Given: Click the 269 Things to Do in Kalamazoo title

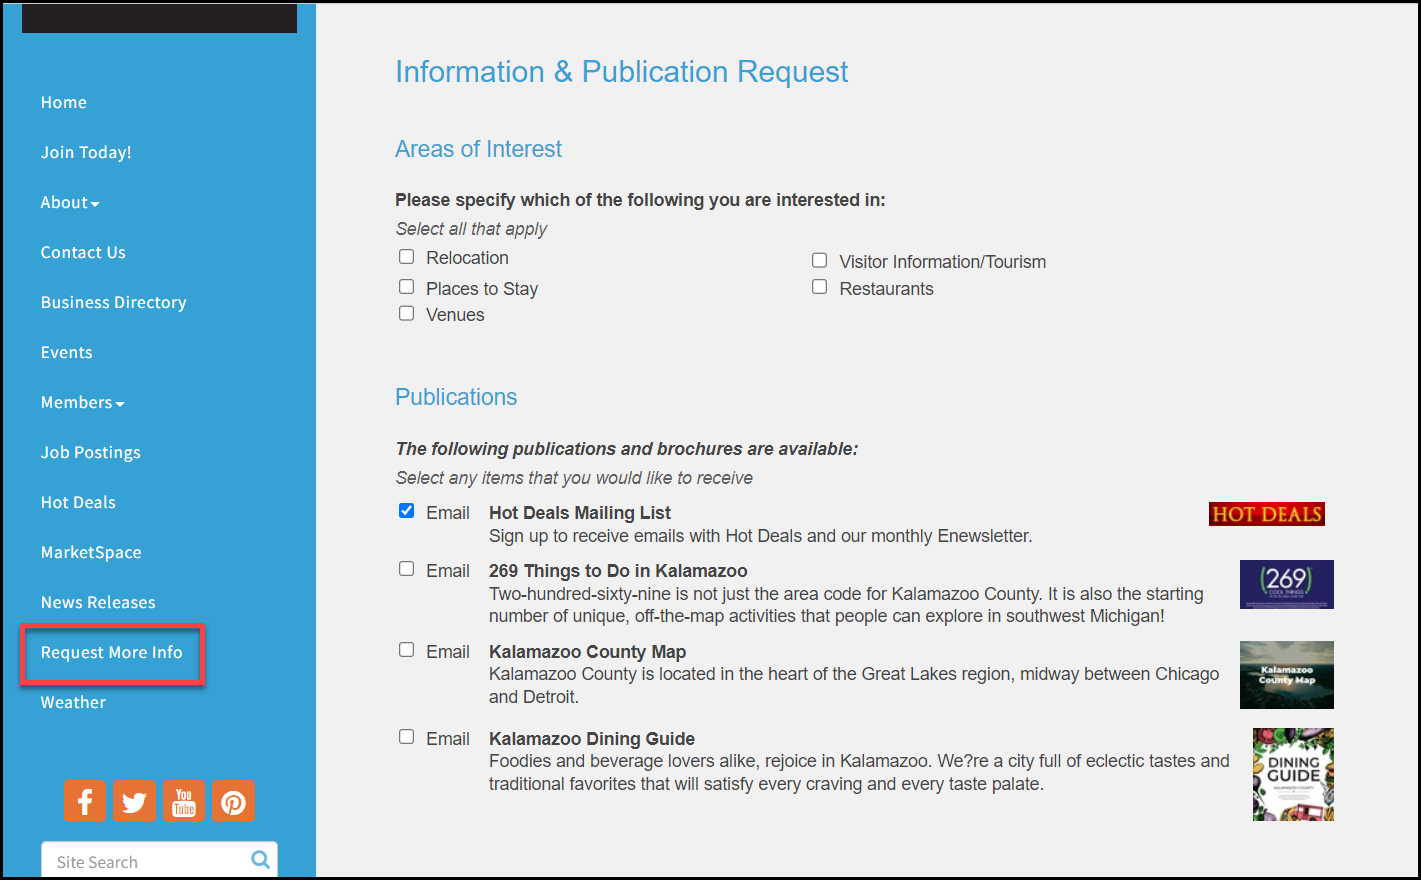Looking at the screenshot, I should (618, 571).
